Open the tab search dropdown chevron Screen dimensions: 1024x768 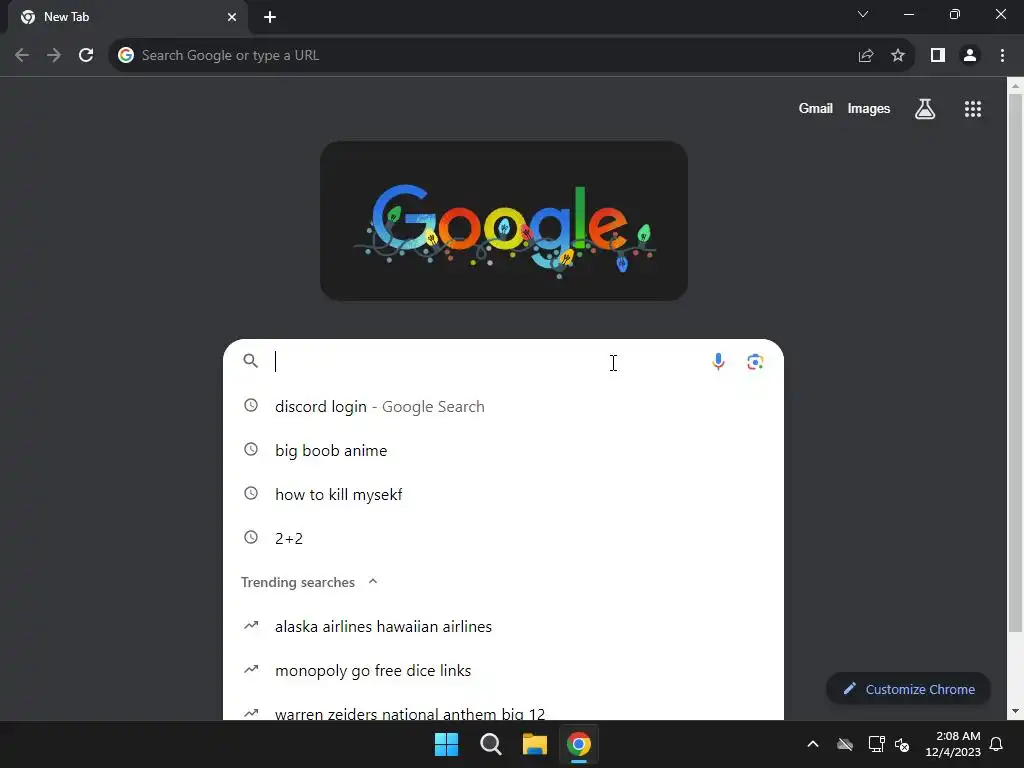tap(863, 14)
